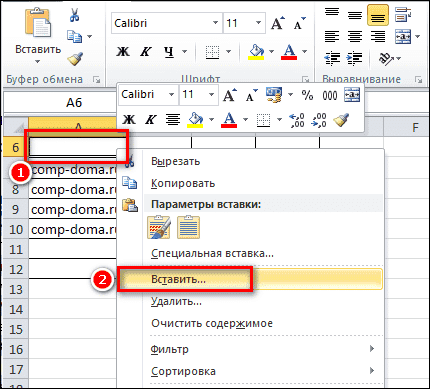The width and height of the screenshot is (430, 389).
Task: Decrease font size in the ribbon
Action: 299,23
